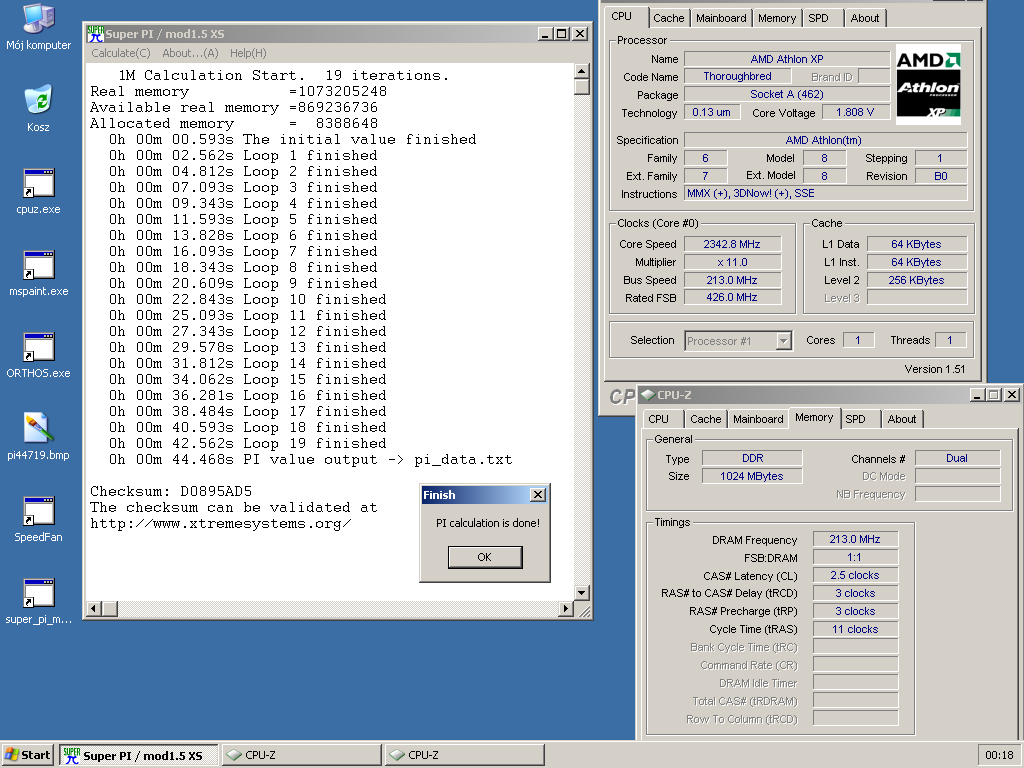
Task: Click the Cycle Time 11 clocks value
Action: (855, 630)
